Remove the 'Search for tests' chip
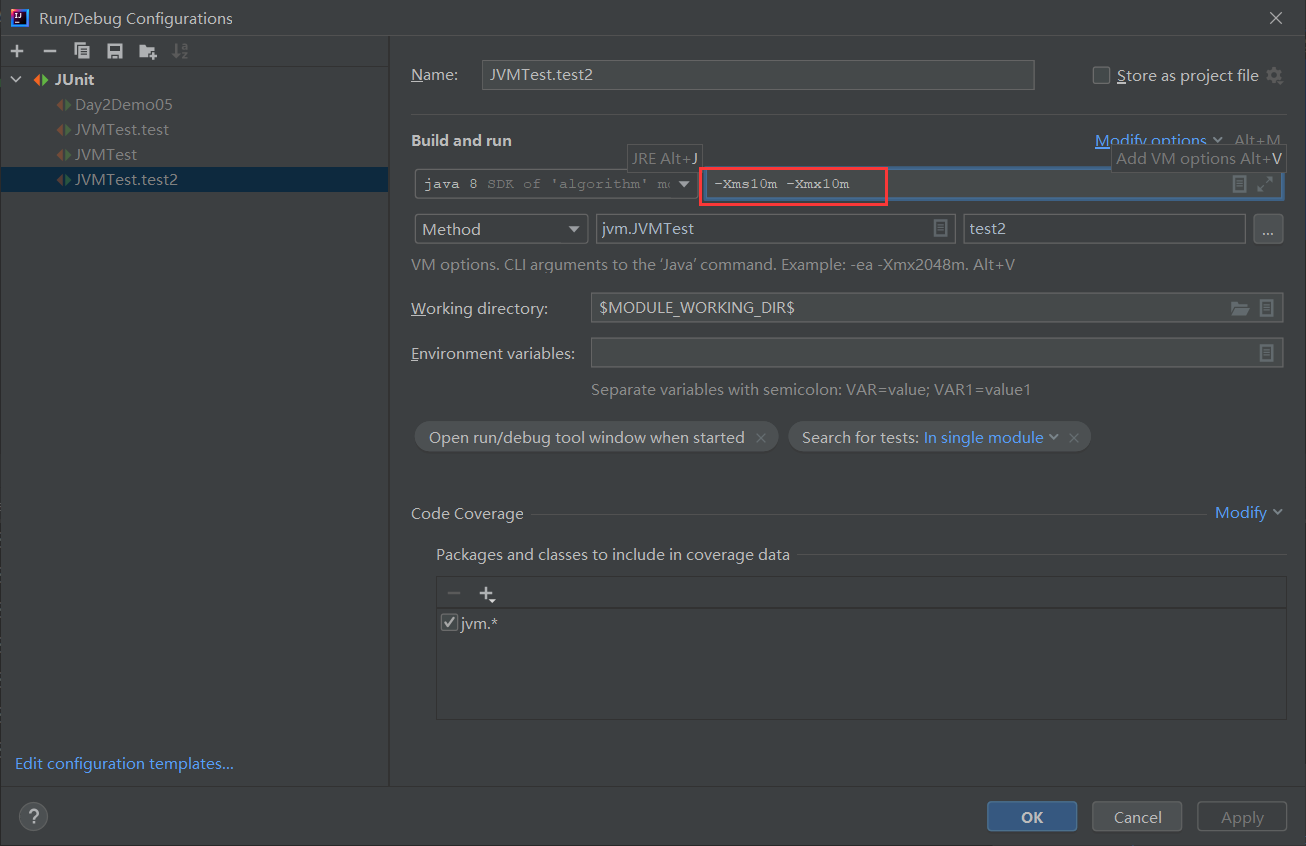The height and width of the screenshot is (846, 1306). 1074,438
